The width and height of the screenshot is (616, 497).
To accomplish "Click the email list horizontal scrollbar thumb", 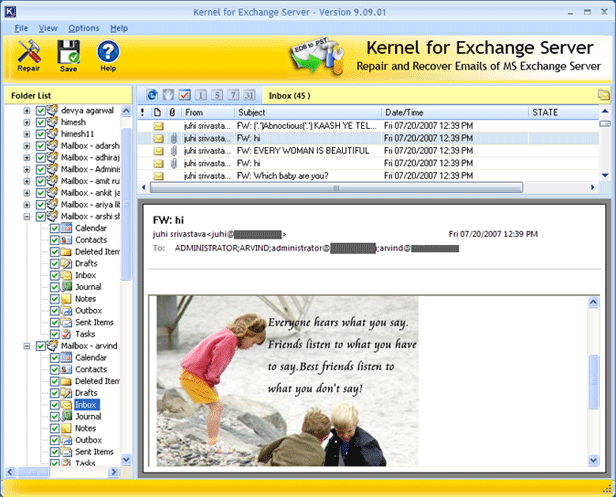I will [336, 187].
